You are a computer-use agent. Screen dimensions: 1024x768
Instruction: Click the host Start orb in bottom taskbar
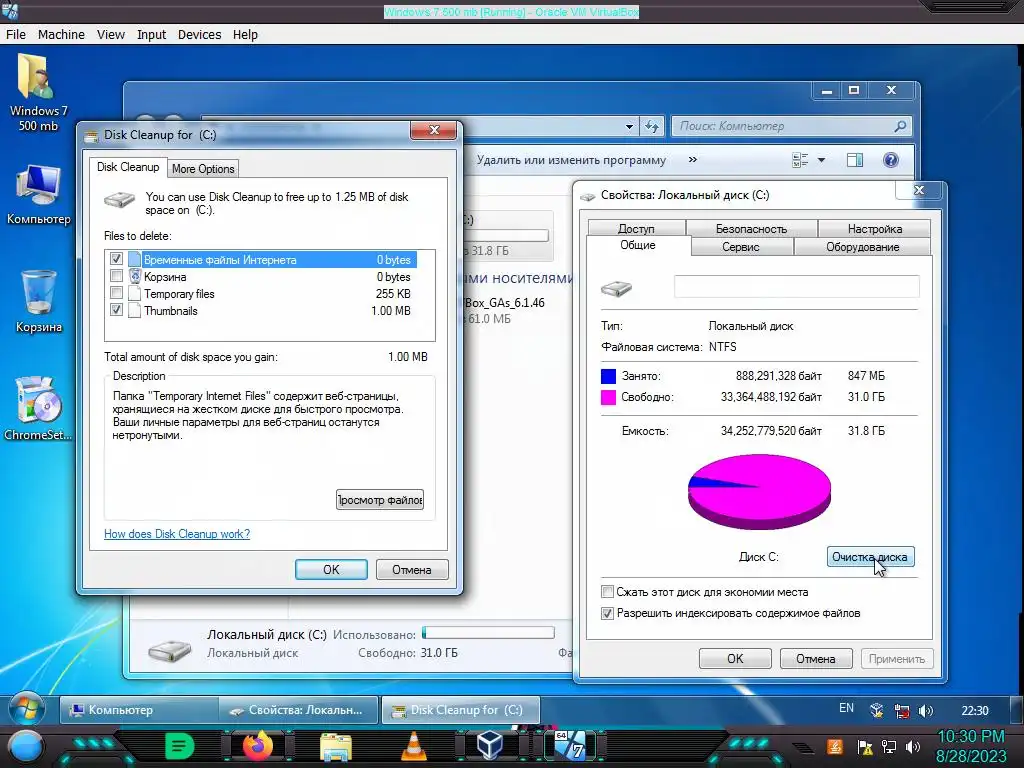25,746
